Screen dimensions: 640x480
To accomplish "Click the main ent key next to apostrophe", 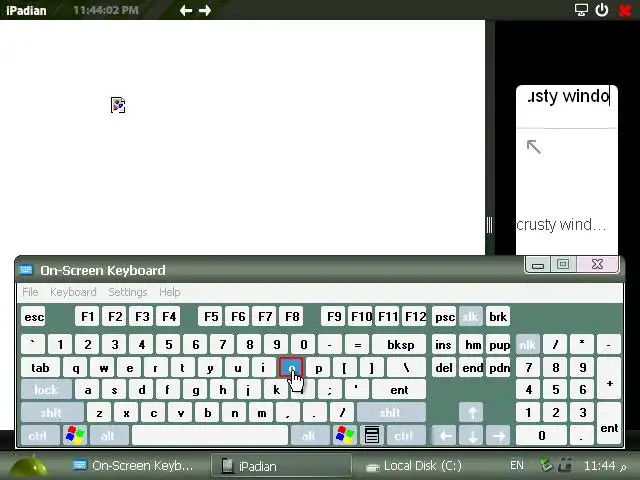I will tap(399, 390).
